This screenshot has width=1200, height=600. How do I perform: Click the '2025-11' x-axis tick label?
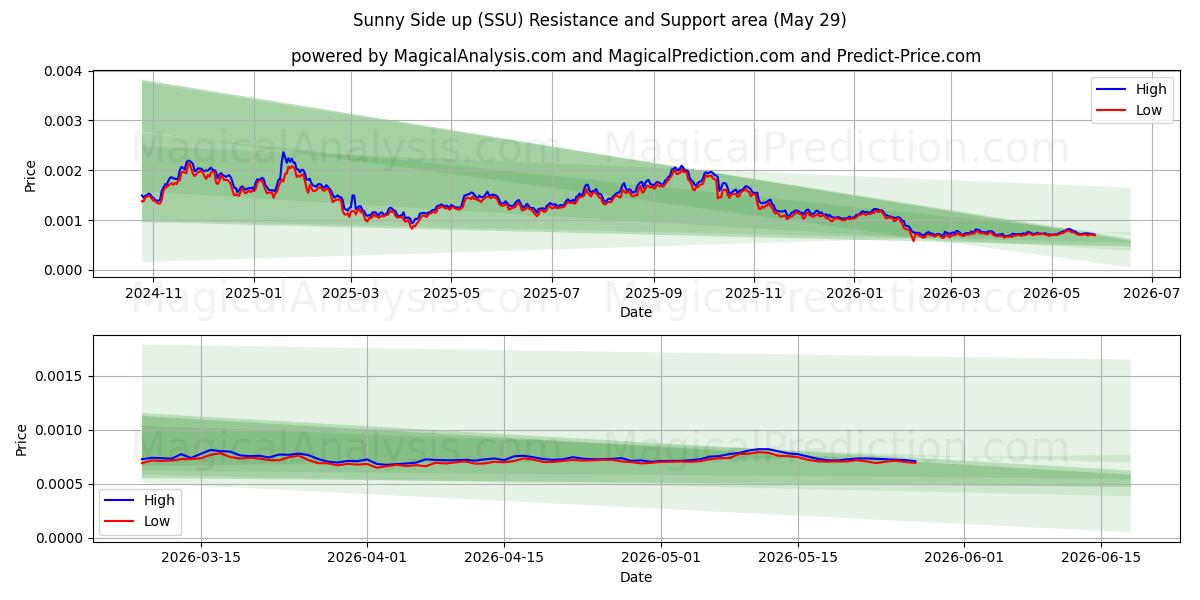tap(754, 294)
